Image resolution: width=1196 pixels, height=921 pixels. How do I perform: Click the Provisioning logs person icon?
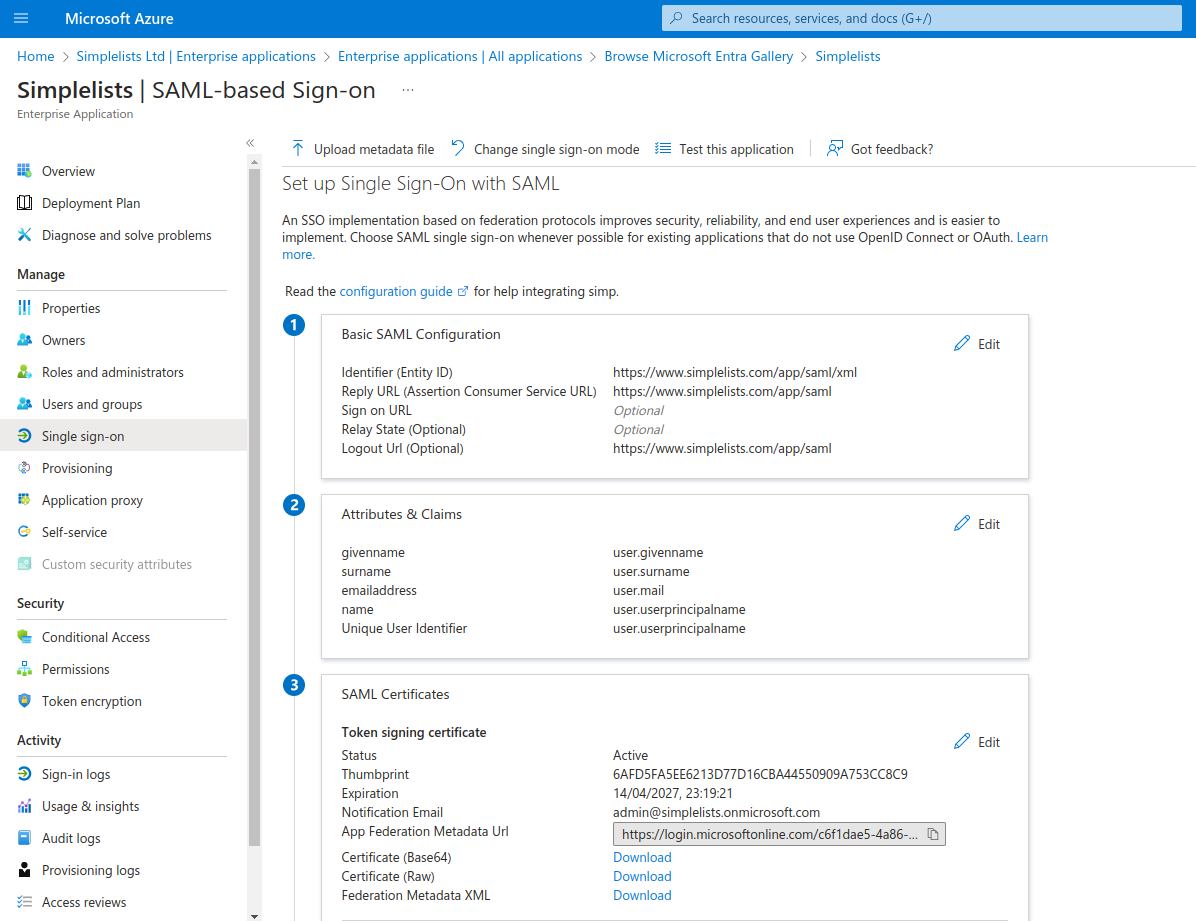pos(24,870)
